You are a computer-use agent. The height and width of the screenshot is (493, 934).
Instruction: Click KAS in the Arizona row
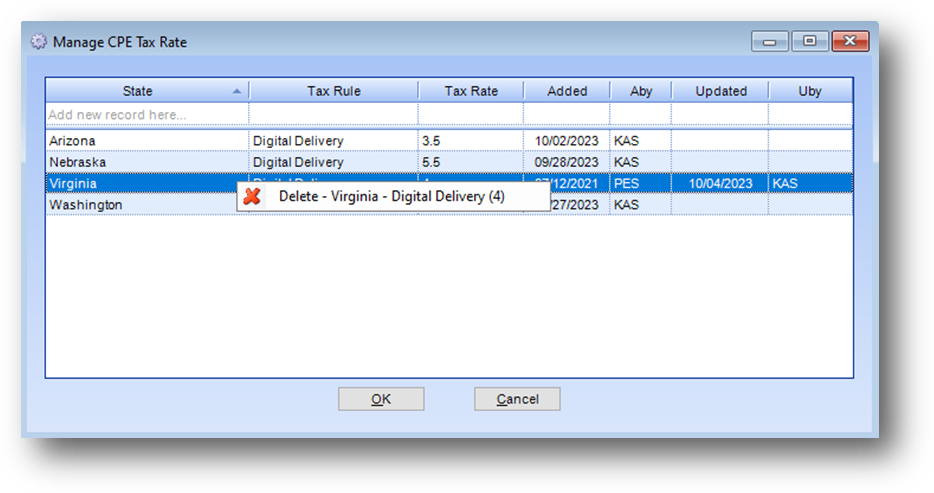tap(640, 141)
